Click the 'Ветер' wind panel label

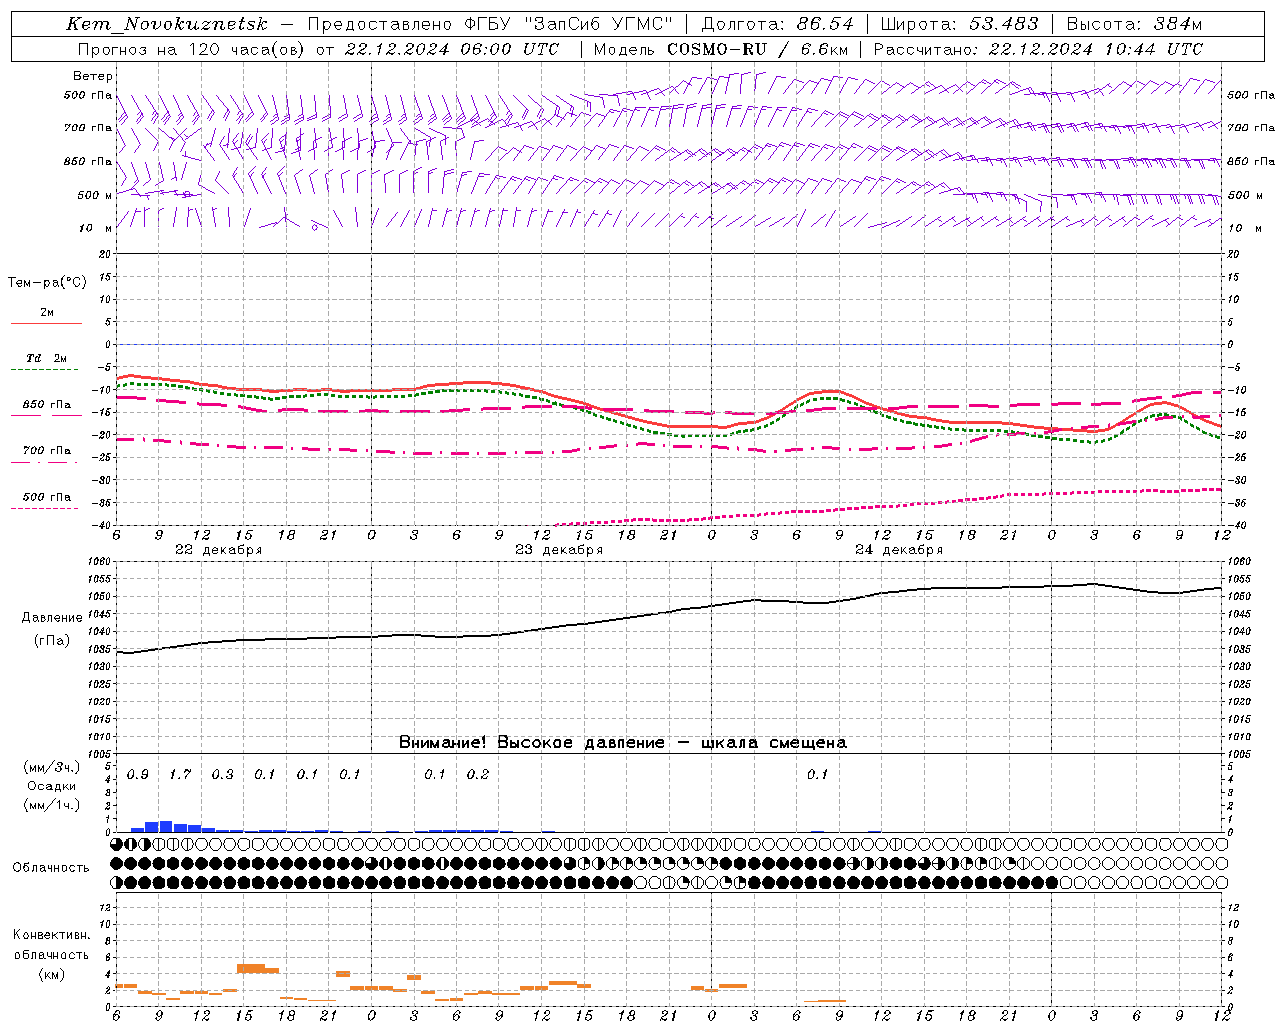(93, 76)
